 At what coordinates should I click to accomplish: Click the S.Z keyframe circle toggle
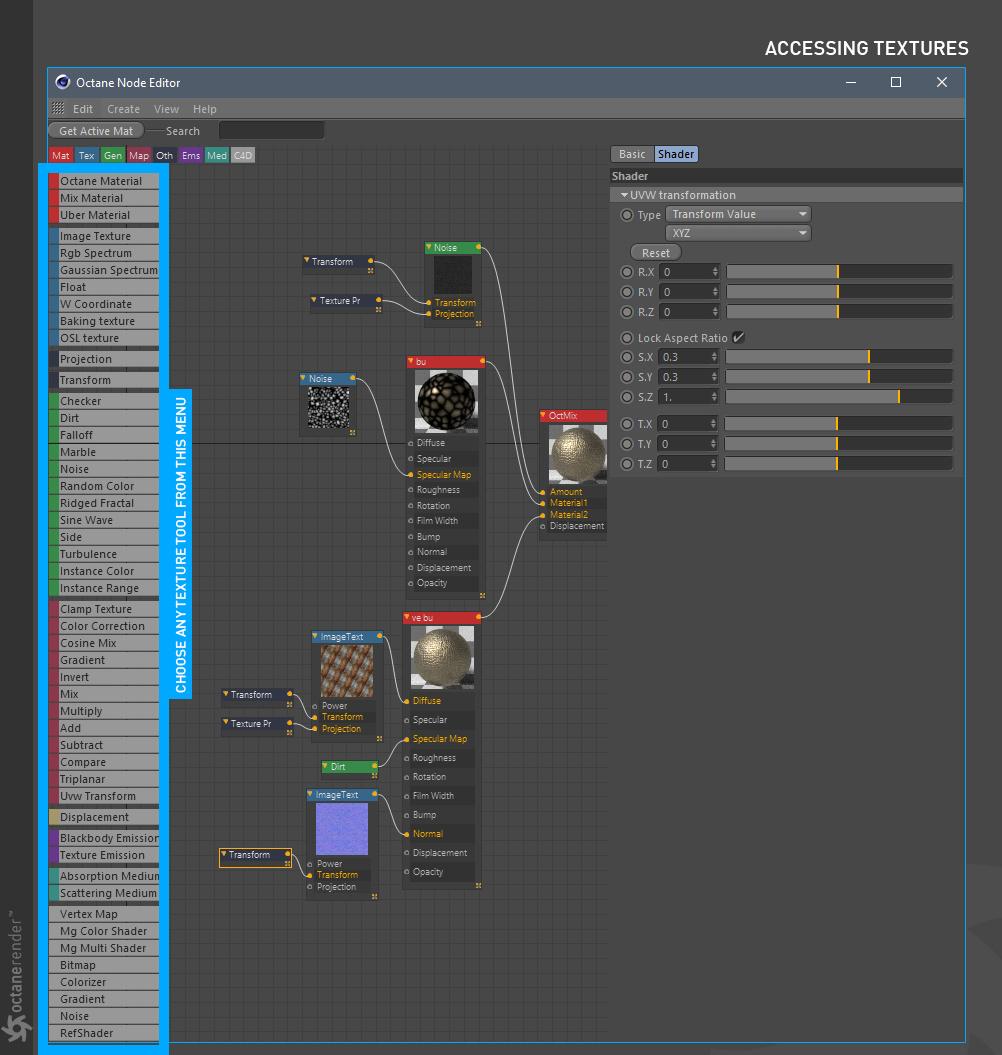(x=627, y=397)
